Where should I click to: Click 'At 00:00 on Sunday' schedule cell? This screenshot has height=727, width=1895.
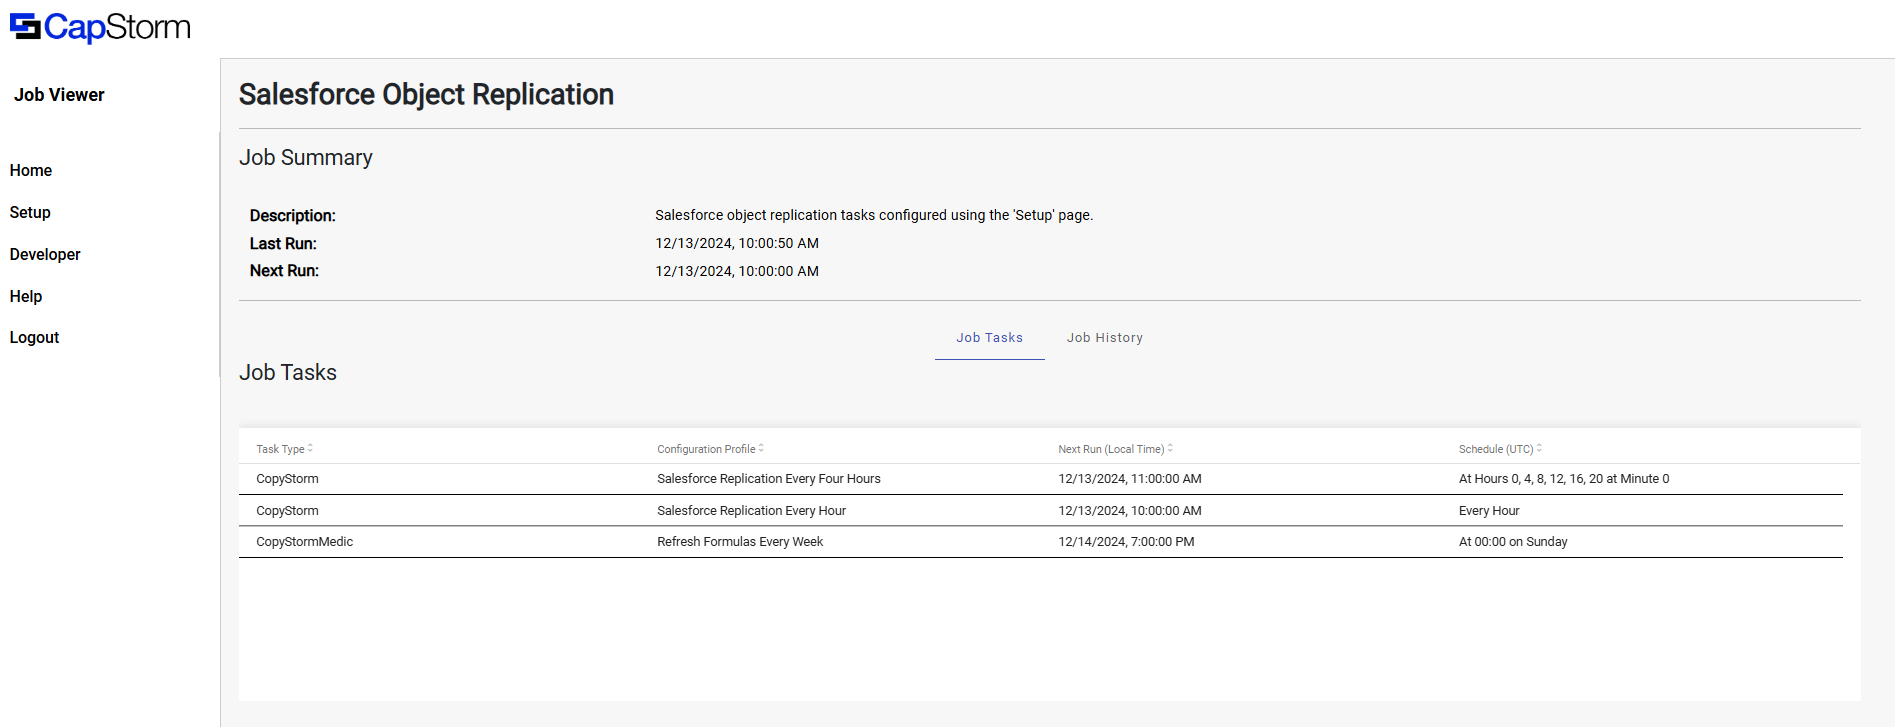click(1512, 542)
